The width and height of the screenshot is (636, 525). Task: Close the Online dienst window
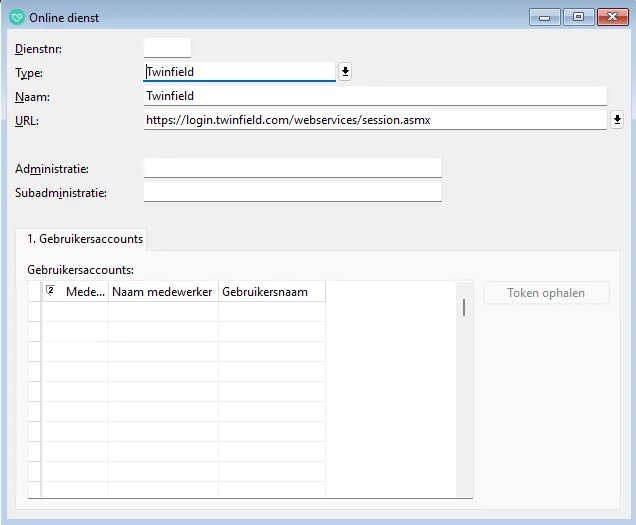pyautogui.click(x=612, y=17)
